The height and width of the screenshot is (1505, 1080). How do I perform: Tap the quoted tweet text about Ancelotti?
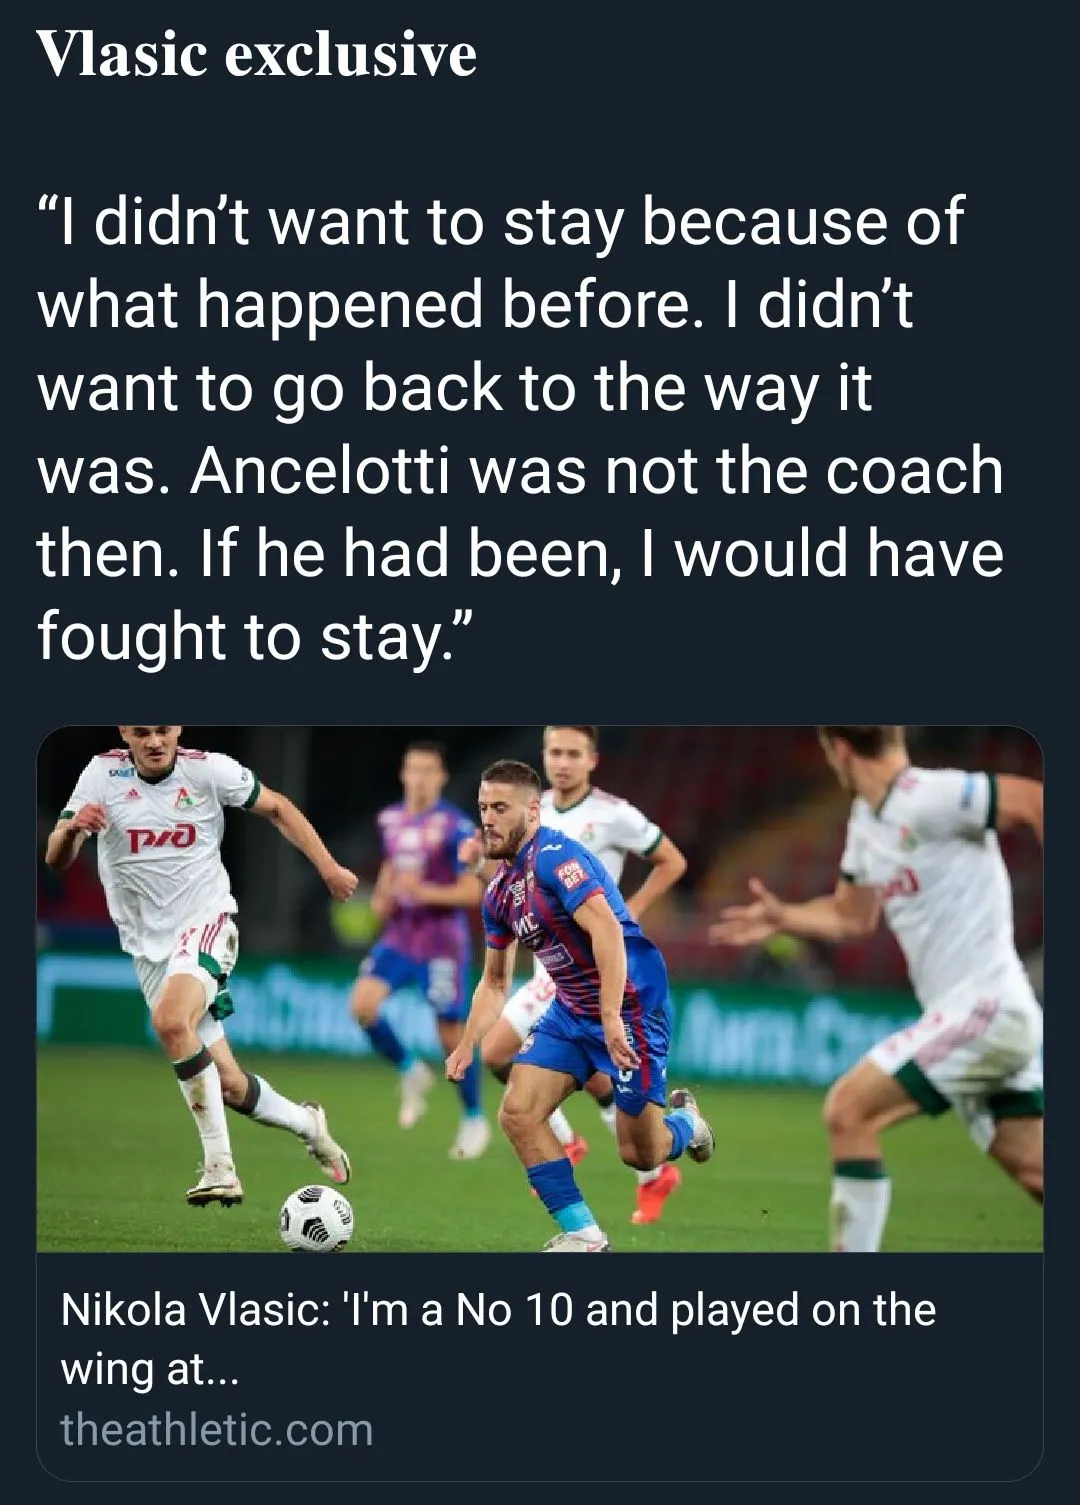[x=520, y=429]
